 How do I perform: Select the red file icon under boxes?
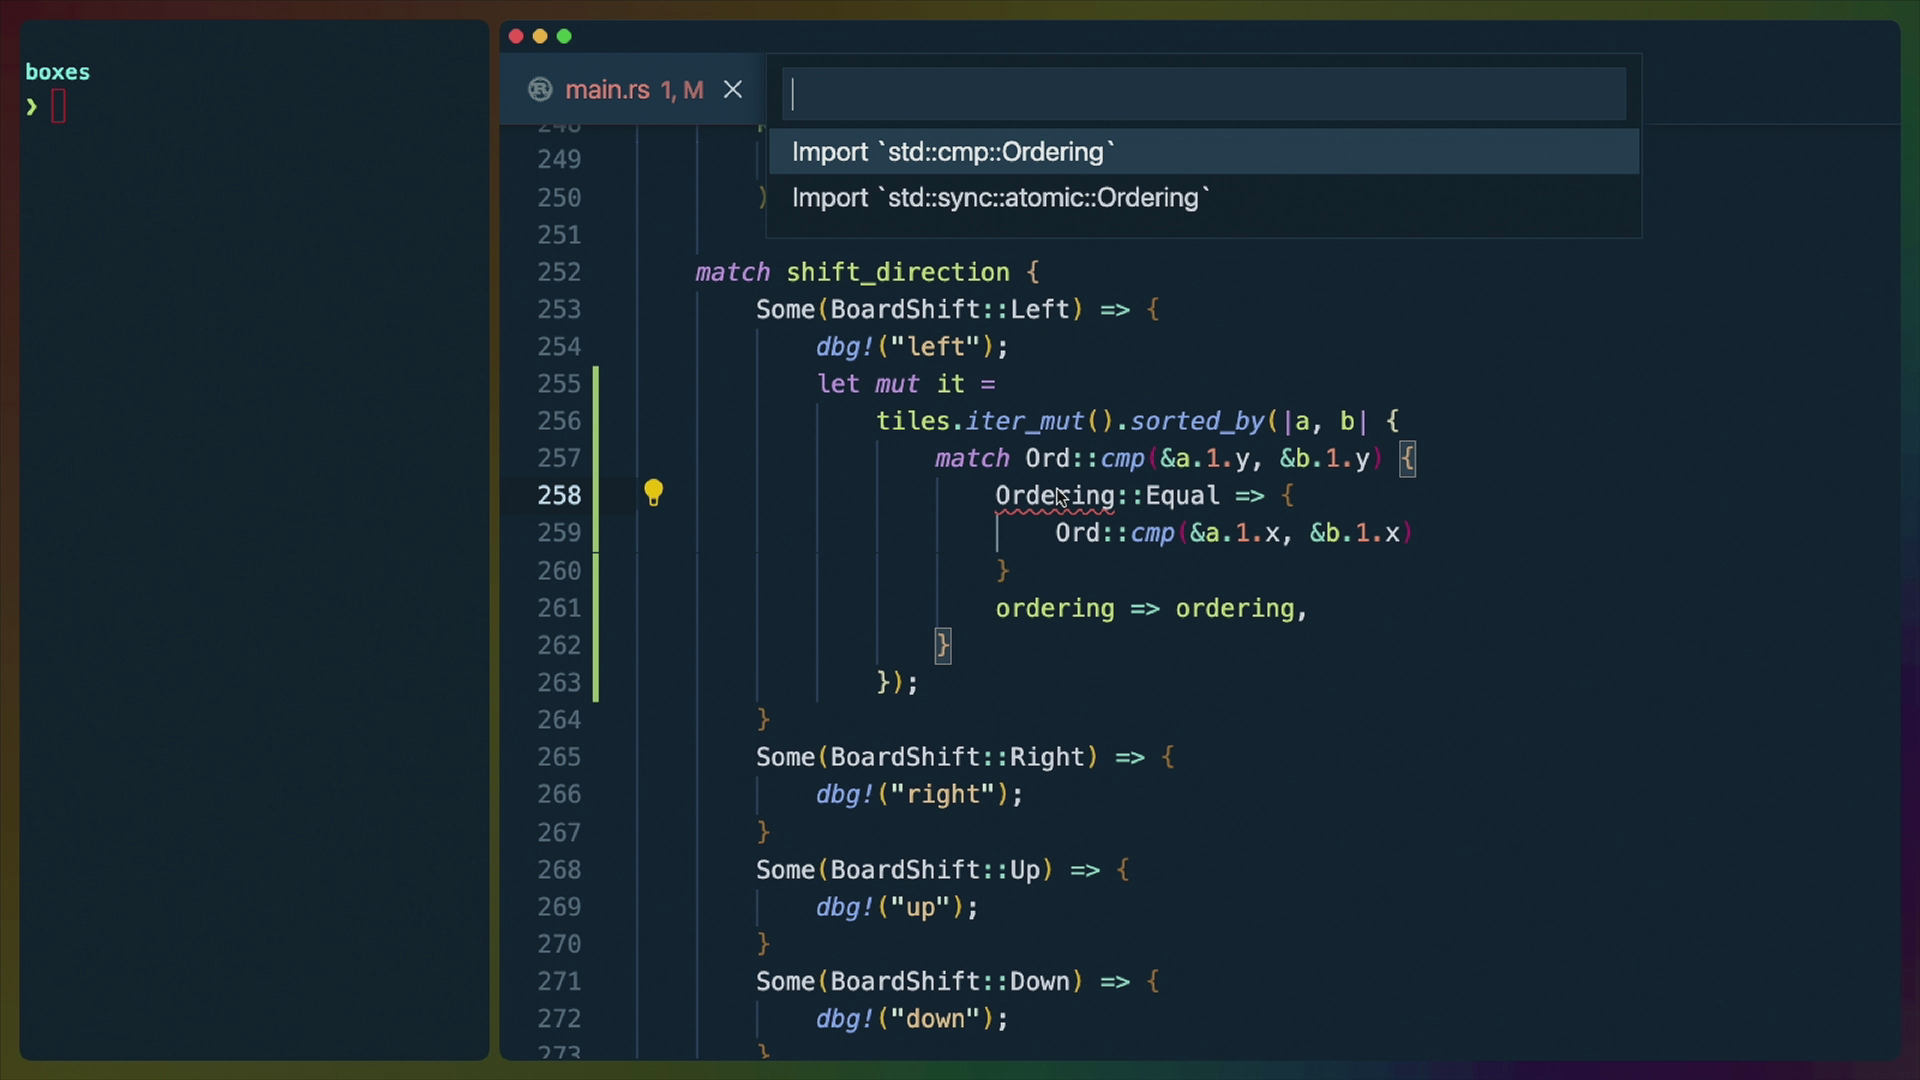coord(59,104)
